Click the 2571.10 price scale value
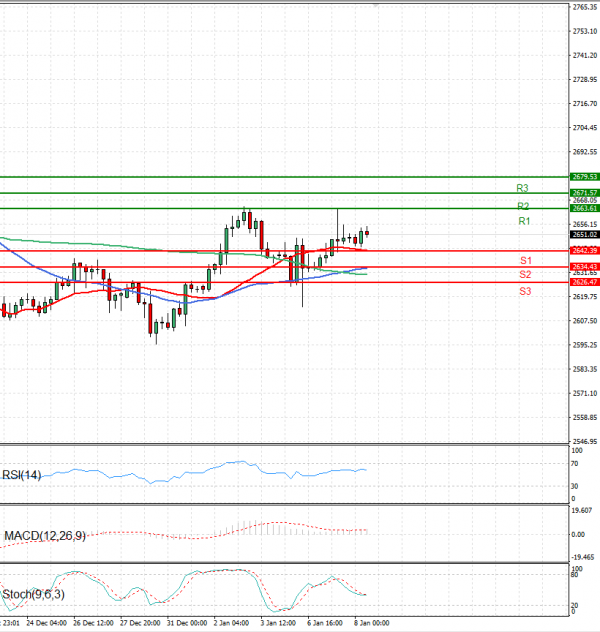The height and width of the screenshot is (632, 600). [585, 393]
